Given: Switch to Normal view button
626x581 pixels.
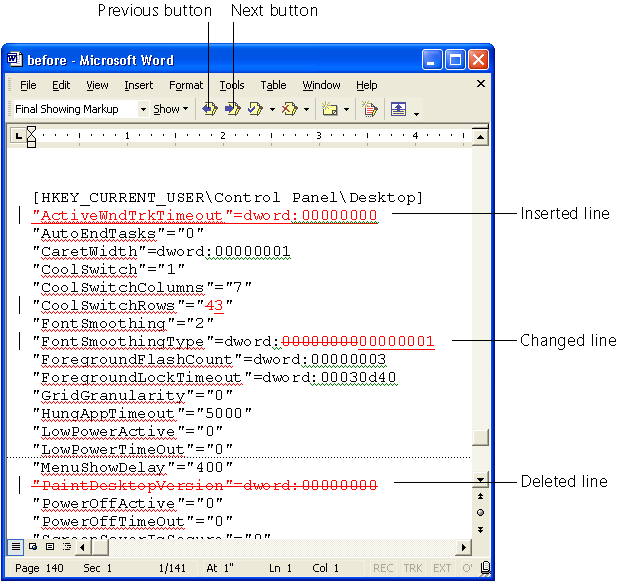Looking at the screenshot, I should coord(16,547).
